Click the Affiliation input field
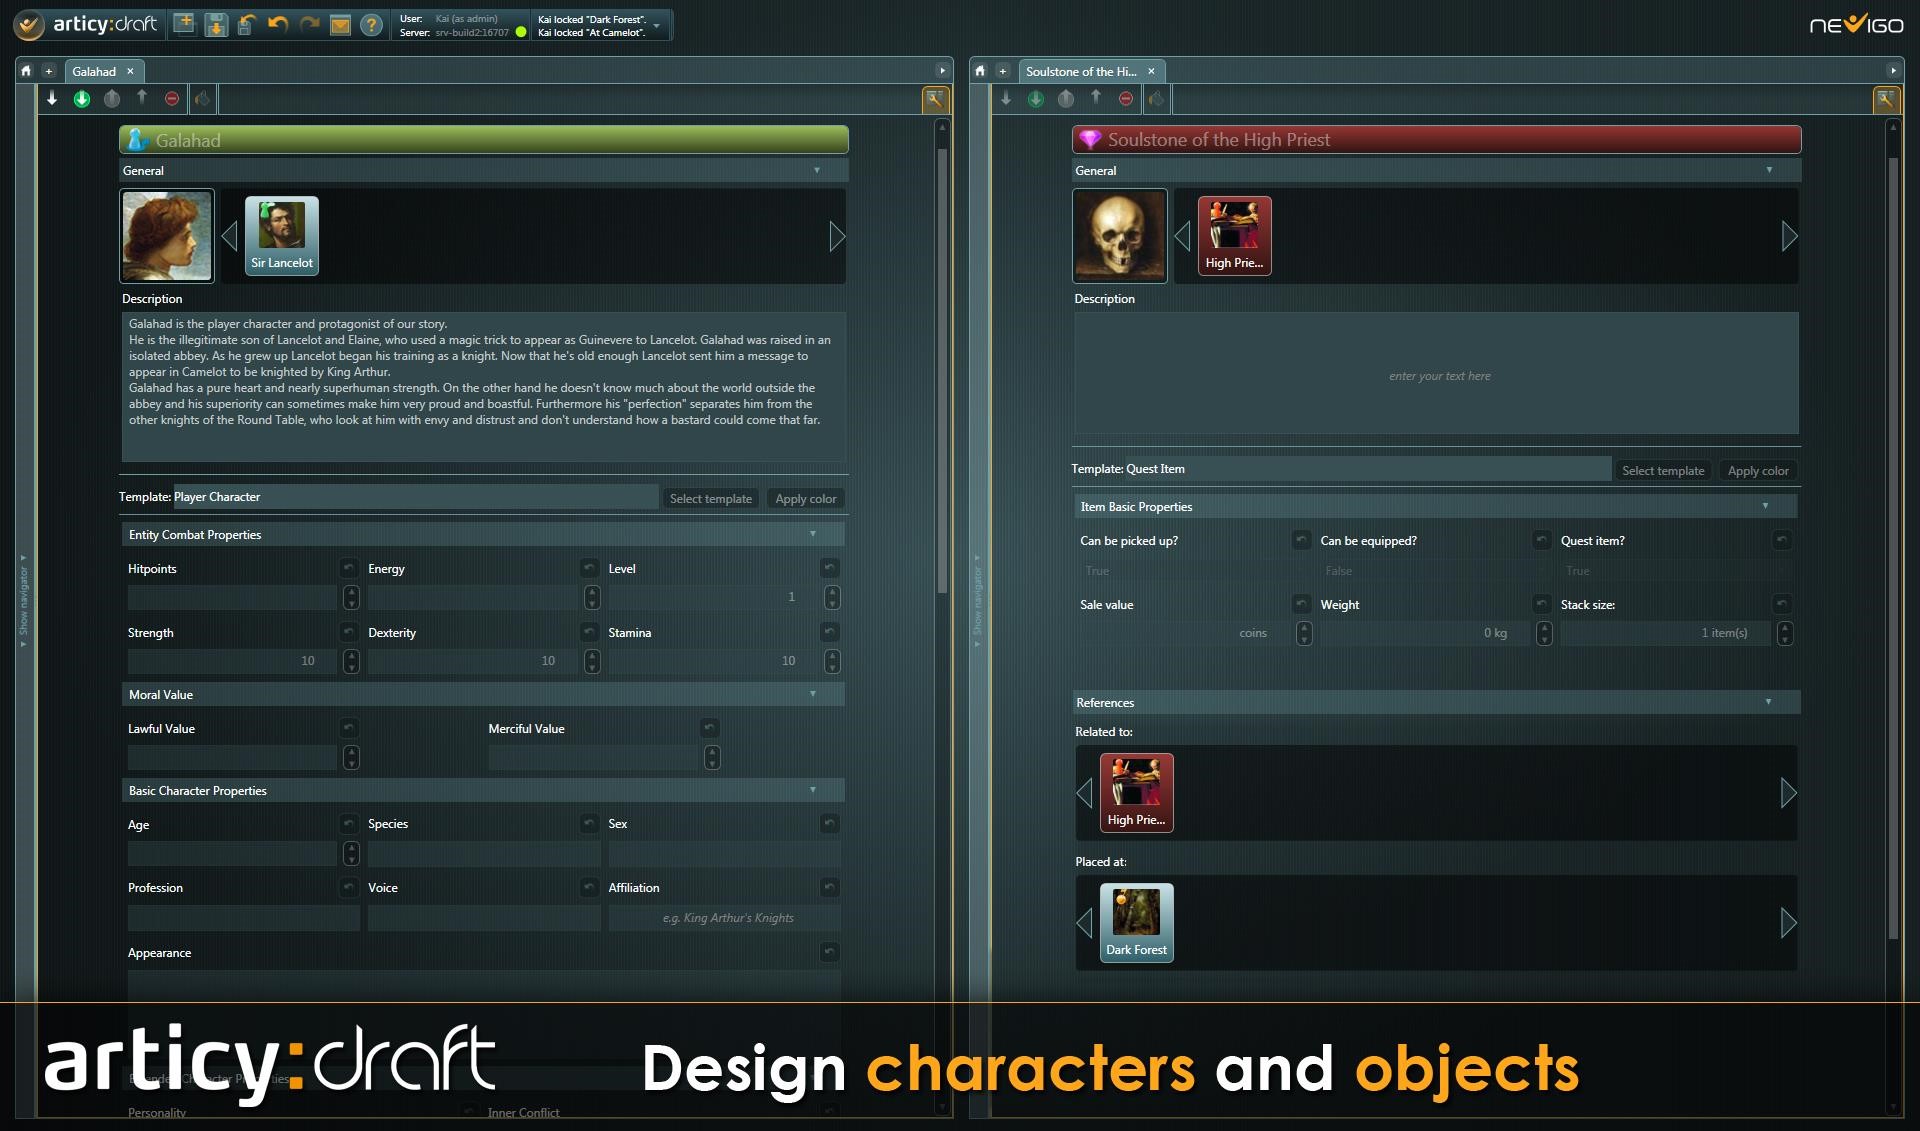The width and height of the screenshot is (1920, 1131). click(724, 918)
